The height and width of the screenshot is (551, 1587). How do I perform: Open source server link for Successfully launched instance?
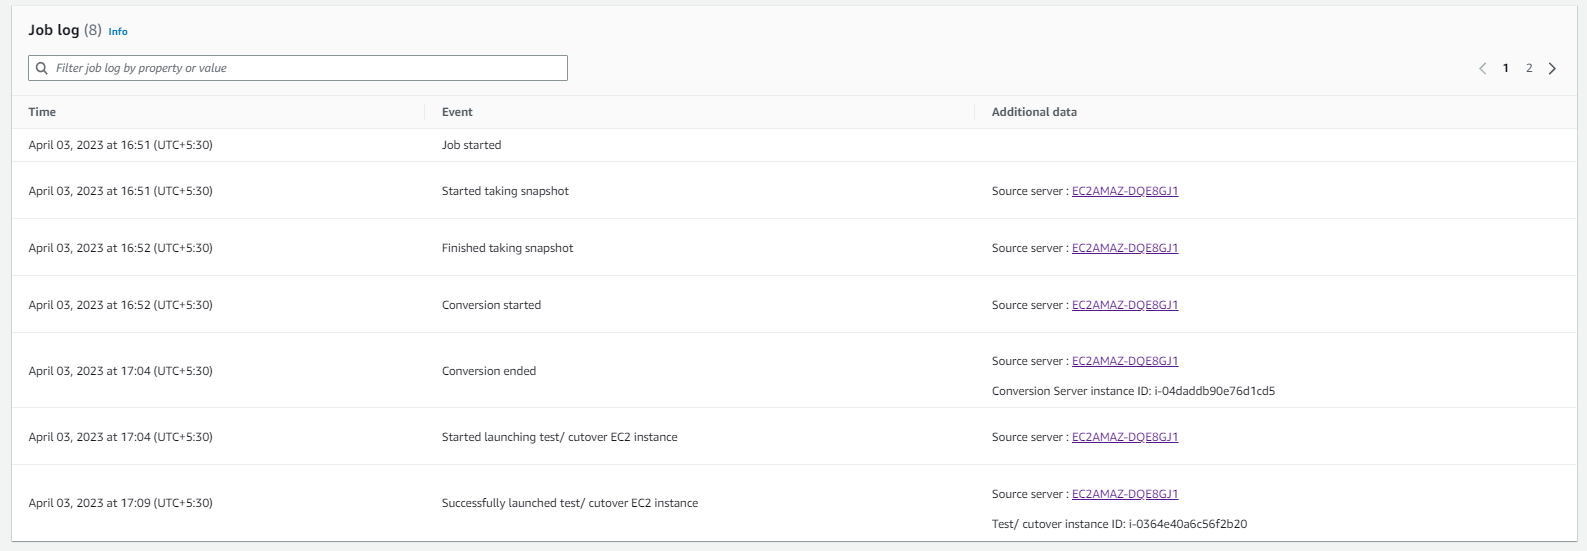coord(1124,494)
